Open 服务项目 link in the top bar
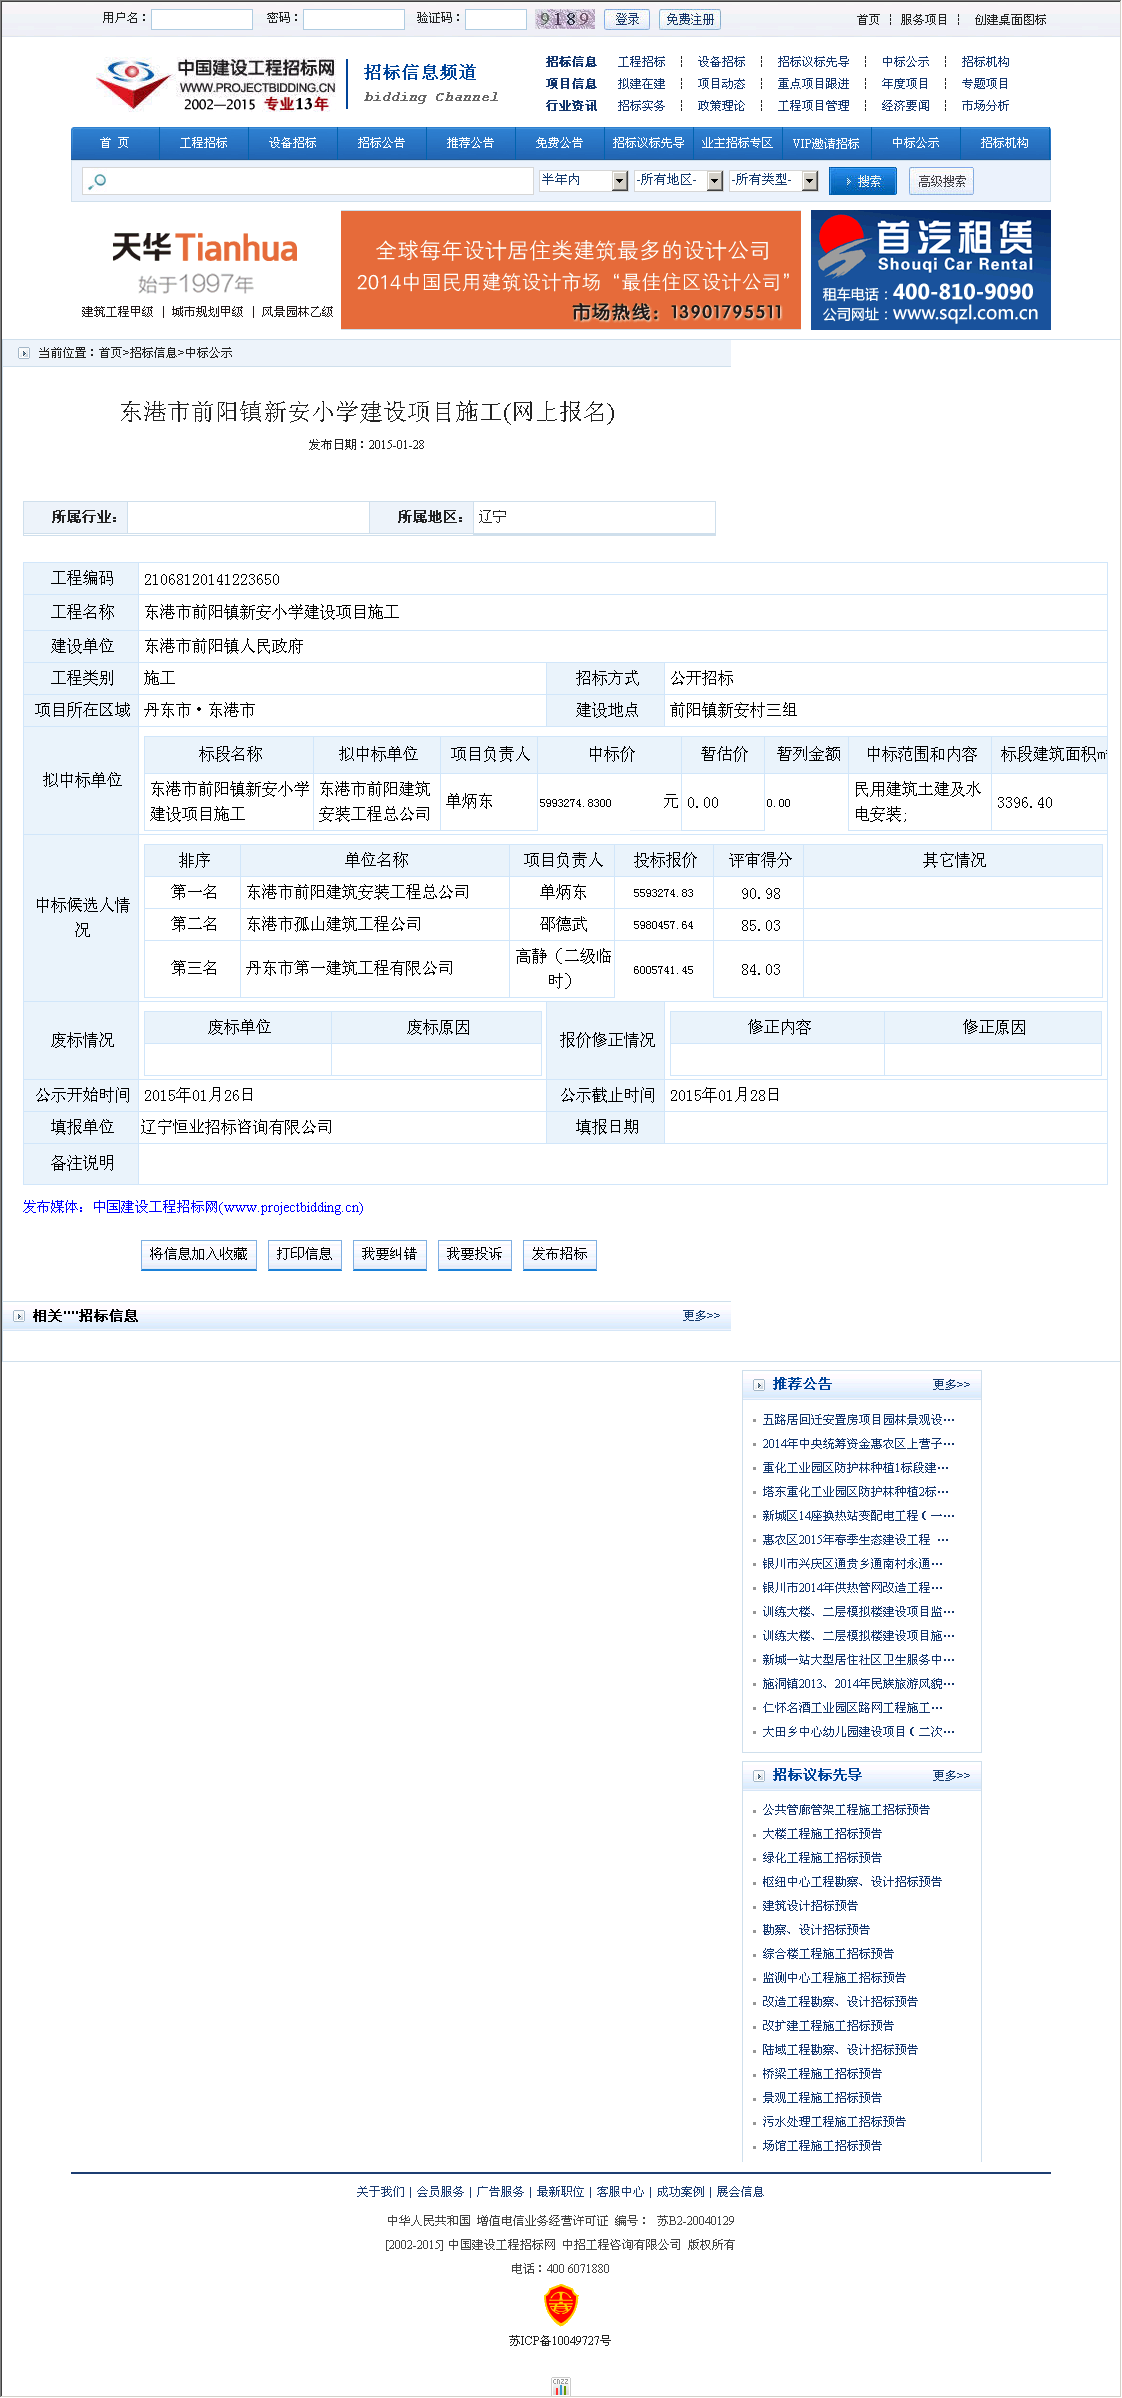The height and width of the screenshot is (2398, 1122). click(924, 19)
